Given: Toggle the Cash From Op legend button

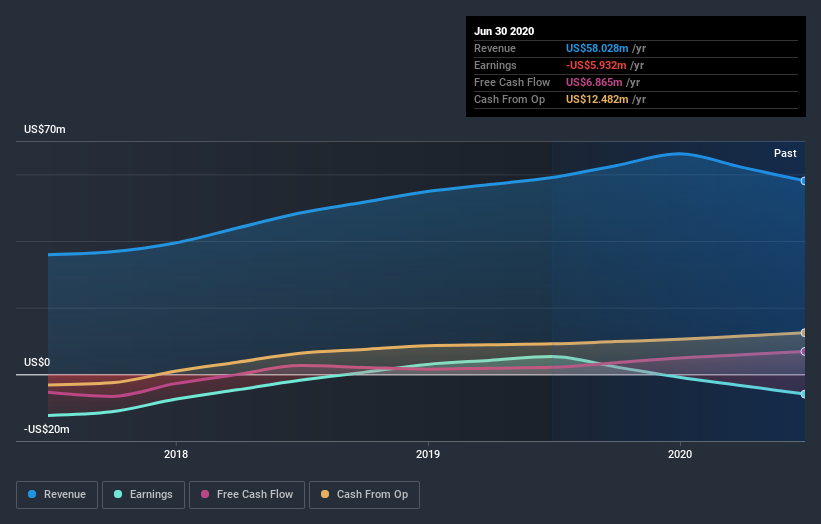Looking at the screenshot, I should [364, 495].
